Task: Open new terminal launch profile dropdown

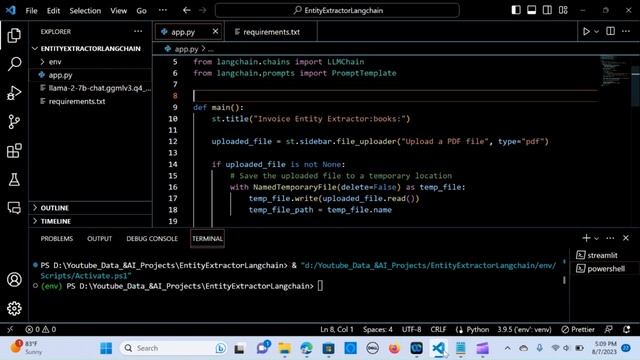Action: (x=596, y=238)
